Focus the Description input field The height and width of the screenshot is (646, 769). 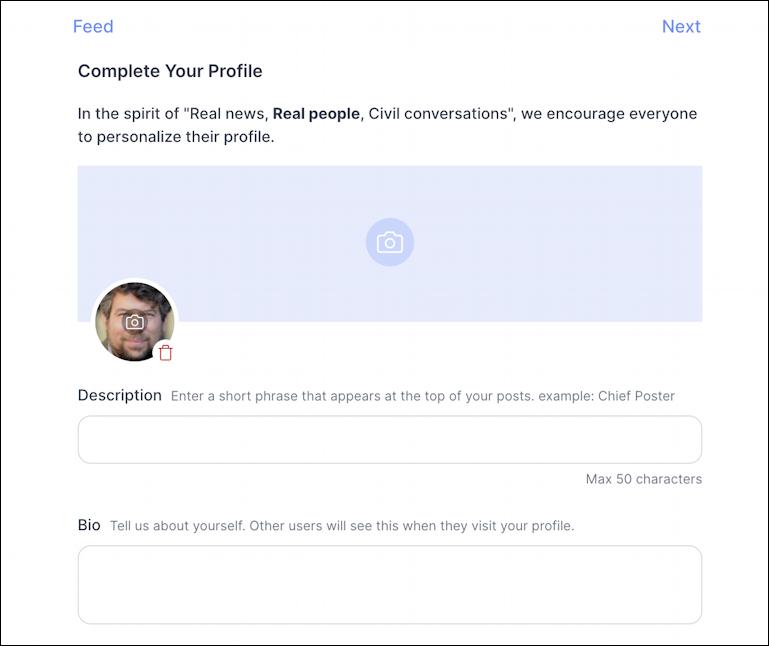coord(390,439)
